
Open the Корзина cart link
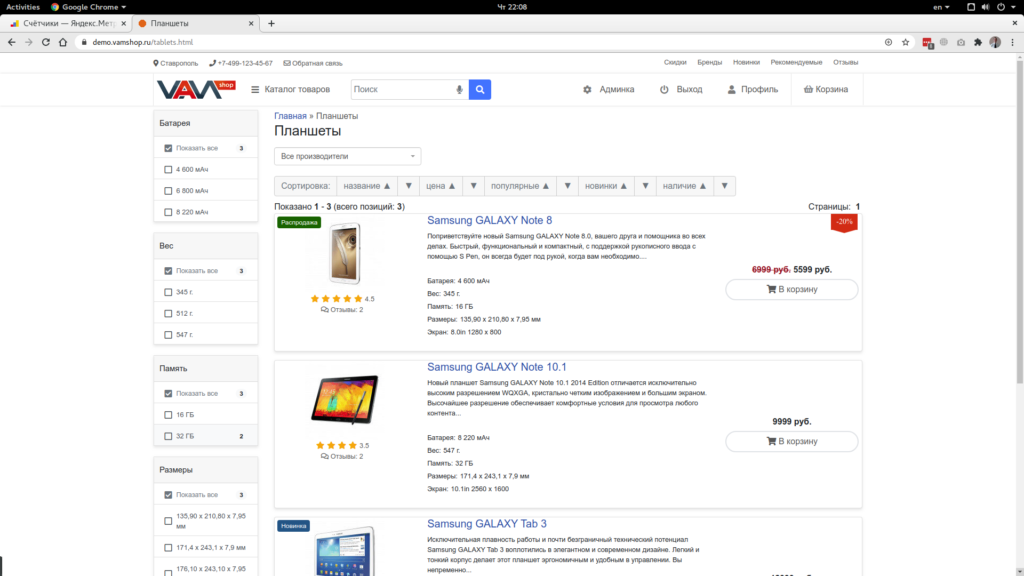826,89
